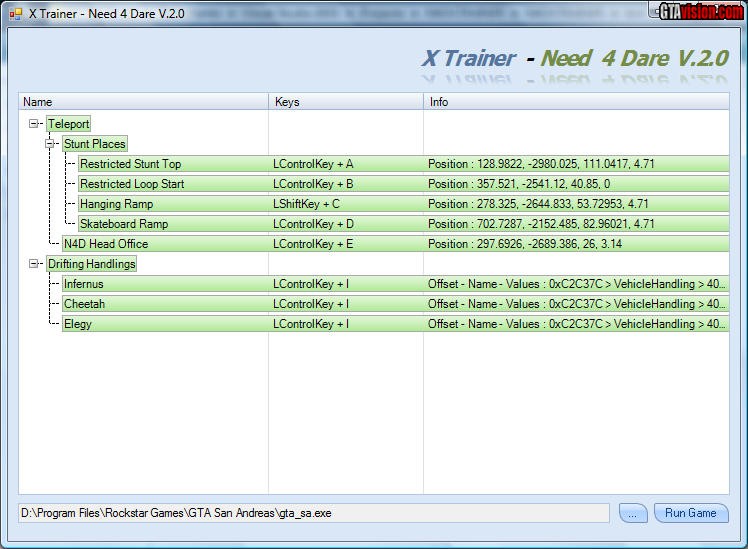
Task: Collapse the Teleport tree node
Action: point(35,124)
